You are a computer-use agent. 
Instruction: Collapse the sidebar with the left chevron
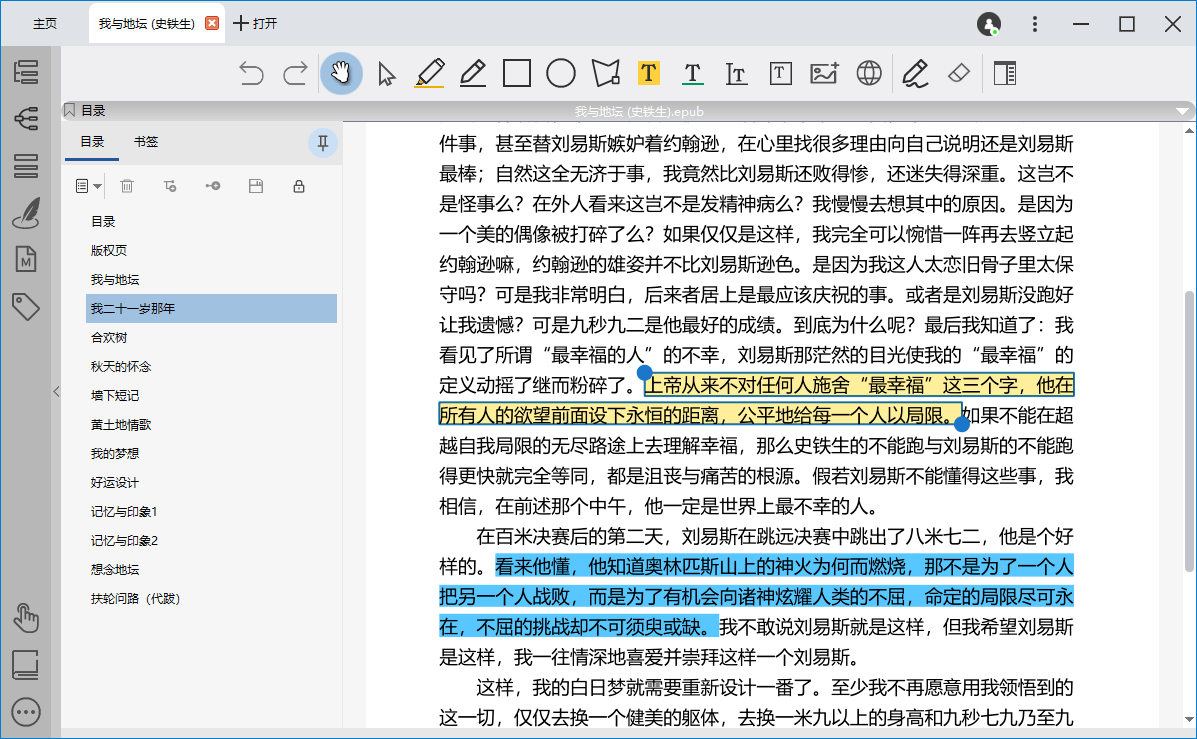(56, 392)
